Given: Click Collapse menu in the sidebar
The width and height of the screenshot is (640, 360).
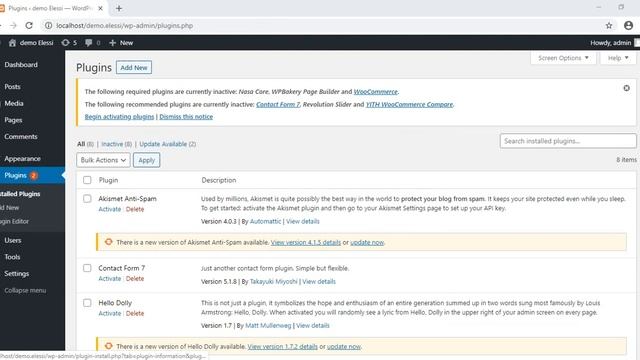Looking at the screenshot, I should tap(25, 290).
